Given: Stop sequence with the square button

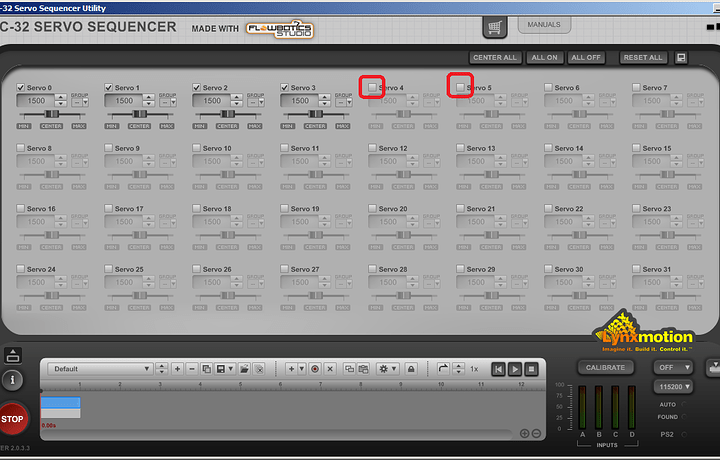Looking at the screenshot, I should [532, 369].
